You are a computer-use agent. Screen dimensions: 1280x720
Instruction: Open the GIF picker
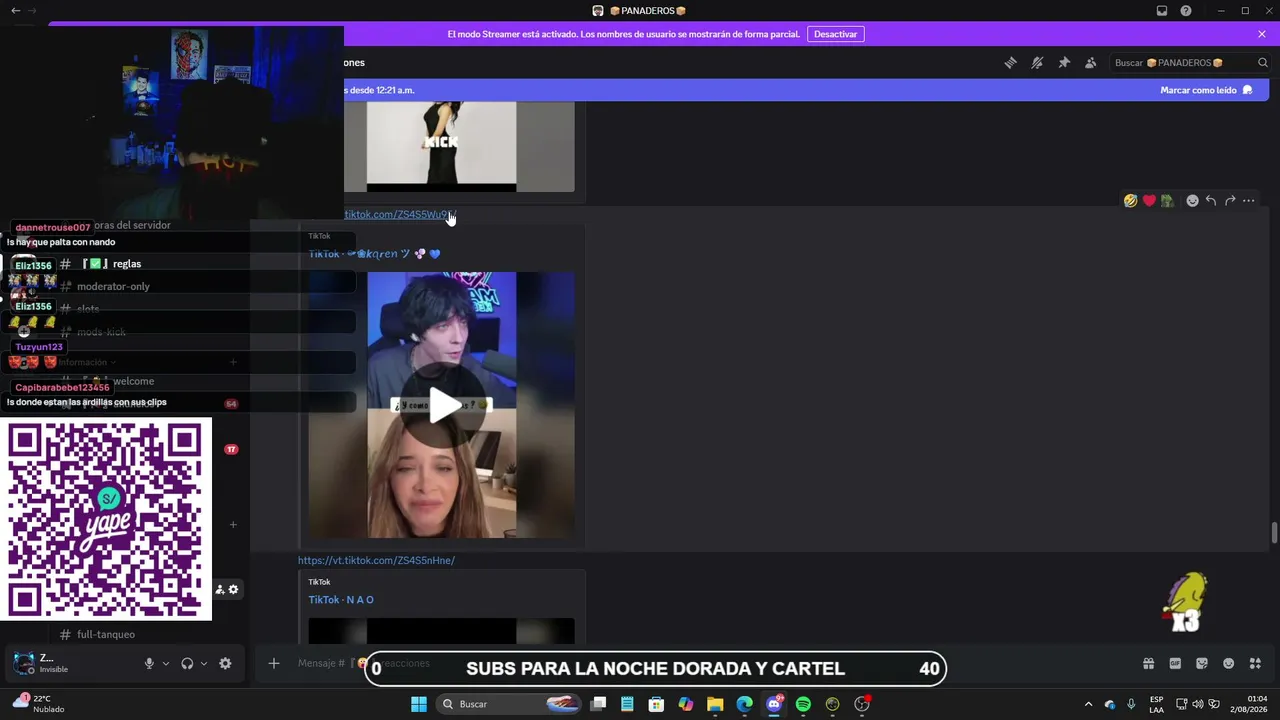point(1175,664)
